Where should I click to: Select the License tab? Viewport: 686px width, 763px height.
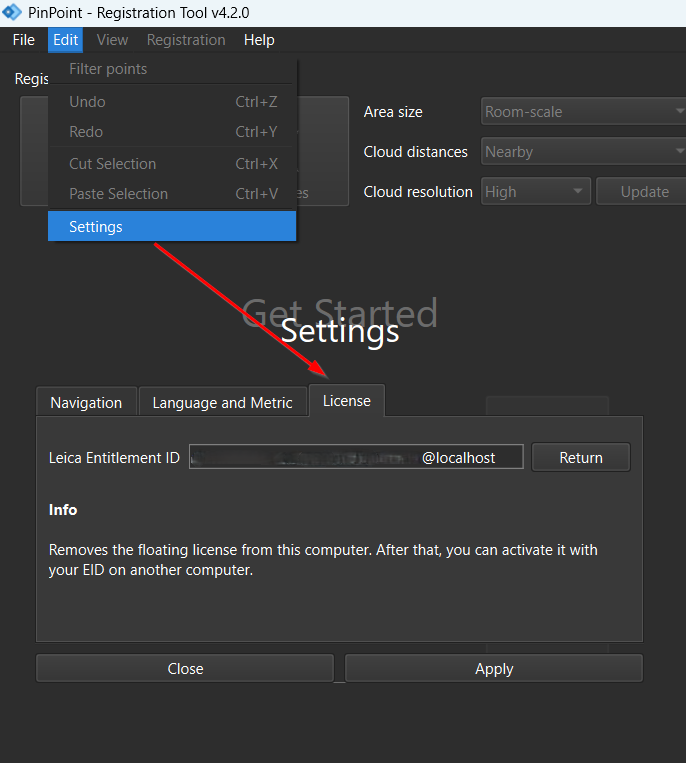(x=346, y=400)
